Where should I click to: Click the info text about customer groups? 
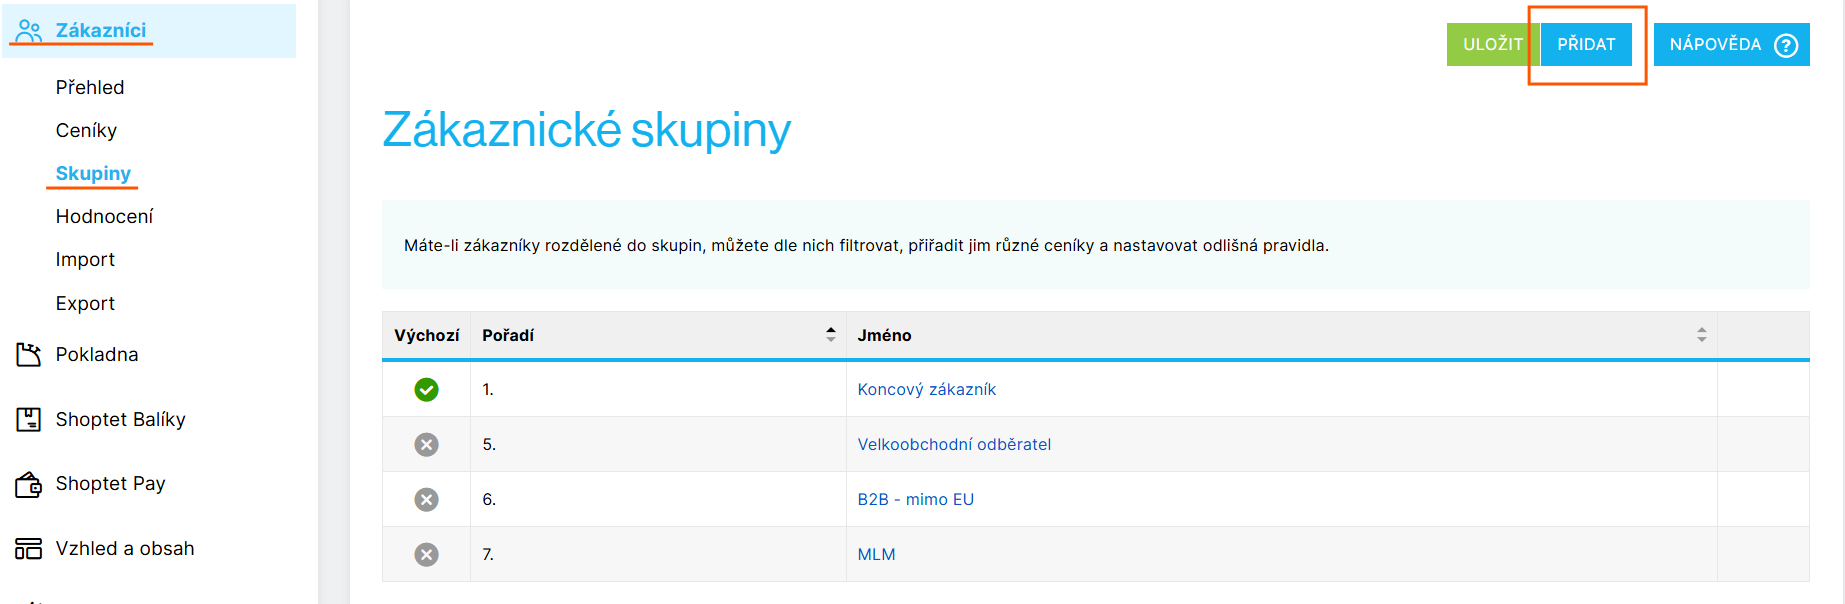[x=866, y=245]
